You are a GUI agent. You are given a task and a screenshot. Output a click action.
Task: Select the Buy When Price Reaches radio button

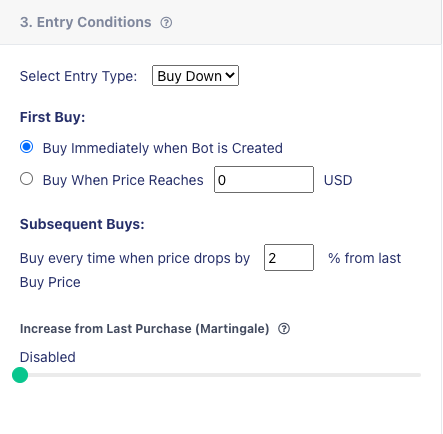[26, 179]
